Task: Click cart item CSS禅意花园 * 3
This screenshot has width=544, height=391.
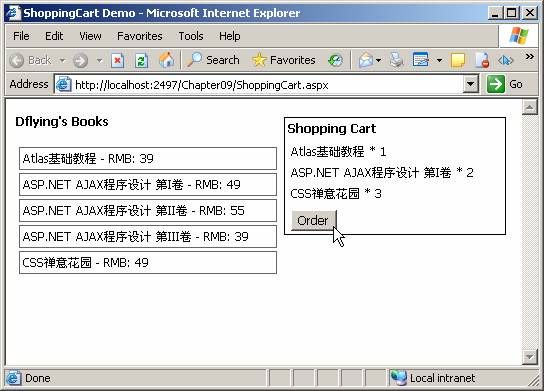Action: [336, 194]
